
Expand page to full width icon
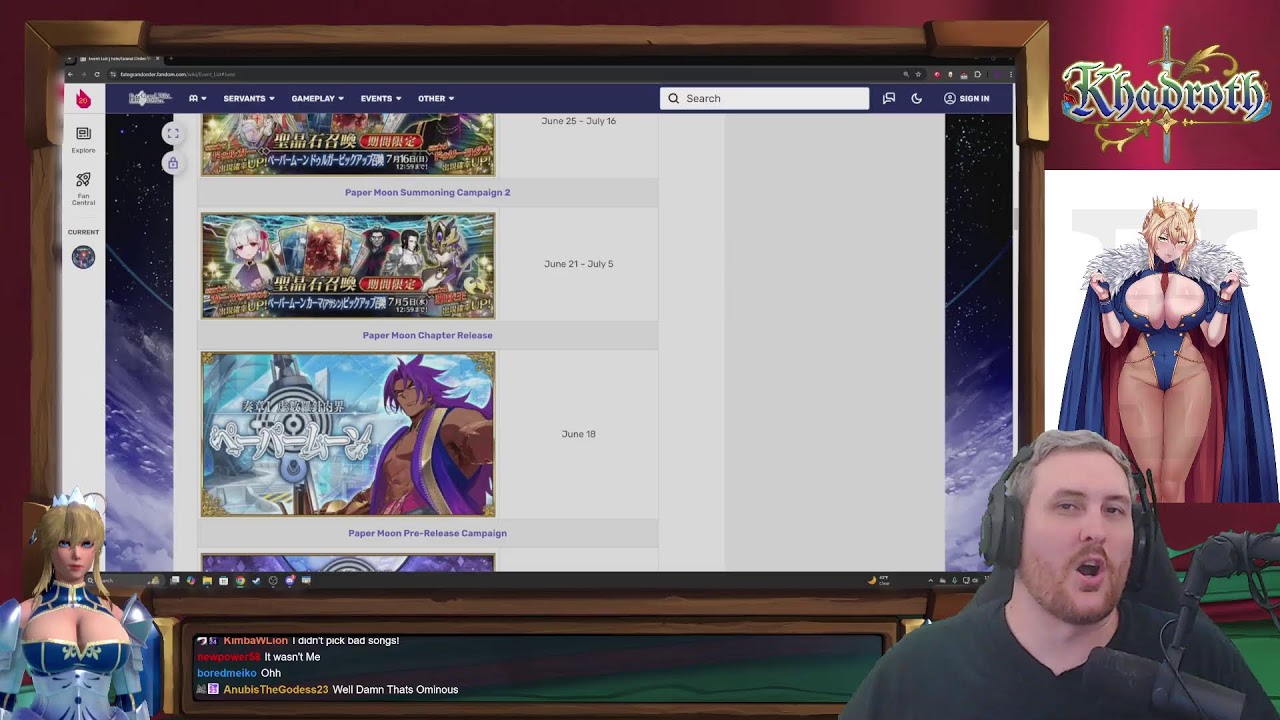coord(173,133)
